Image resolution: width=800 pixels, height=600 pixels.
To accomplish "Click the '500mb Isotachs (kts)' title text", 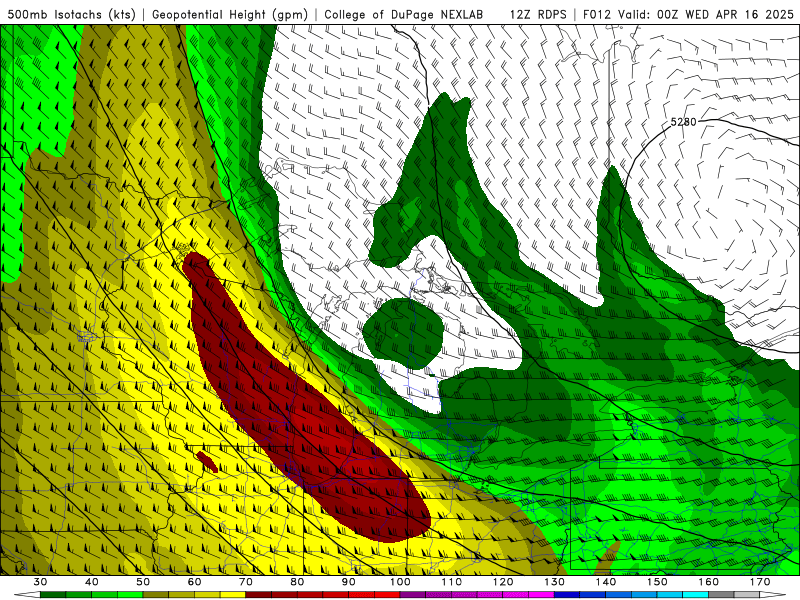I will coord(69,14).
